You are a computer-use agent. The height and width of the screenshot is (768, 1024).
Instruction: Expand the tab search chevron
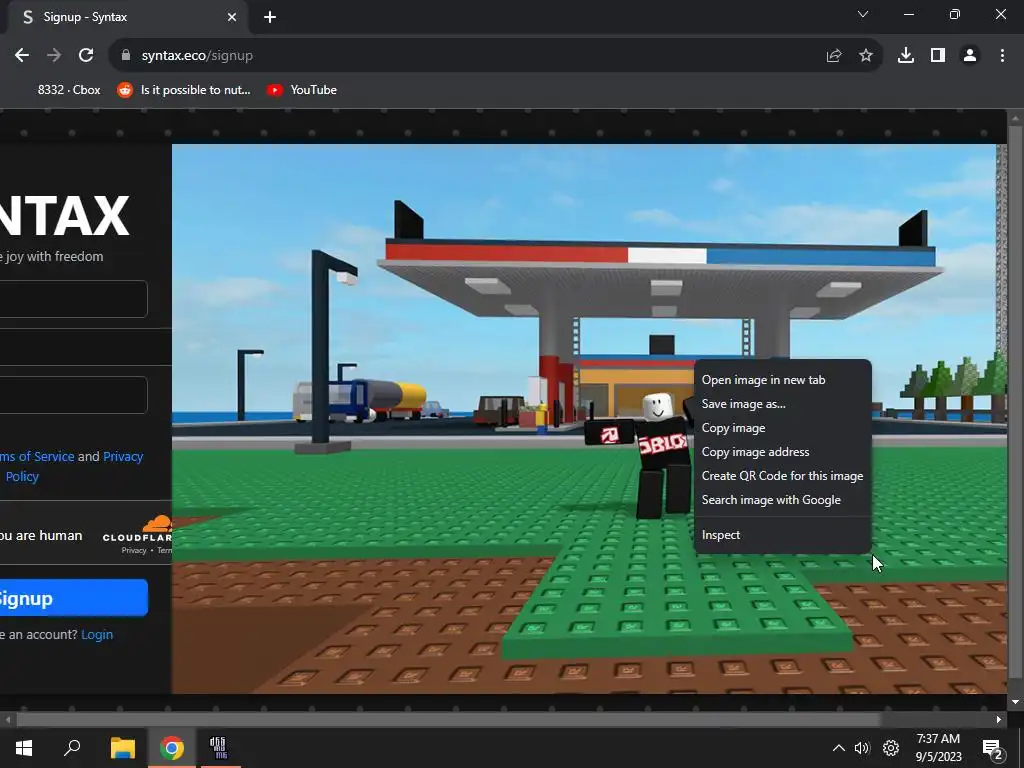(x=863, y=14)
